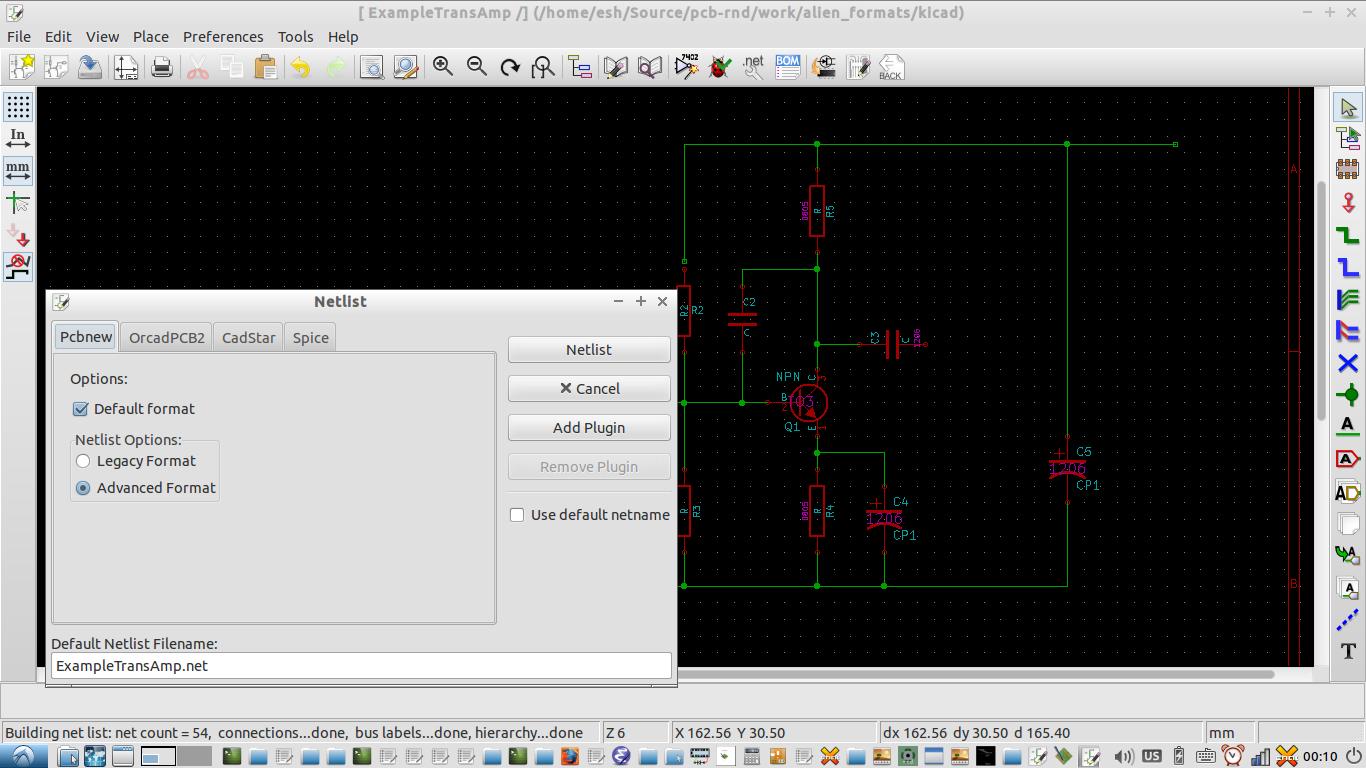Switch to the Spice tab
Image resolution: width=1366 pixels, height=768 pixels.
(310, 338)
